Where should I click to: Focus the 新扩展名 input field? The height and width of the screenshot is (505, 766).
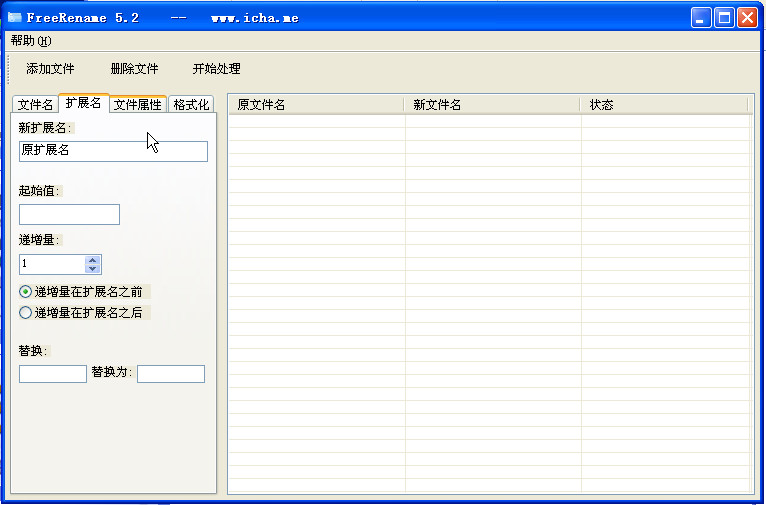(113, 151)
